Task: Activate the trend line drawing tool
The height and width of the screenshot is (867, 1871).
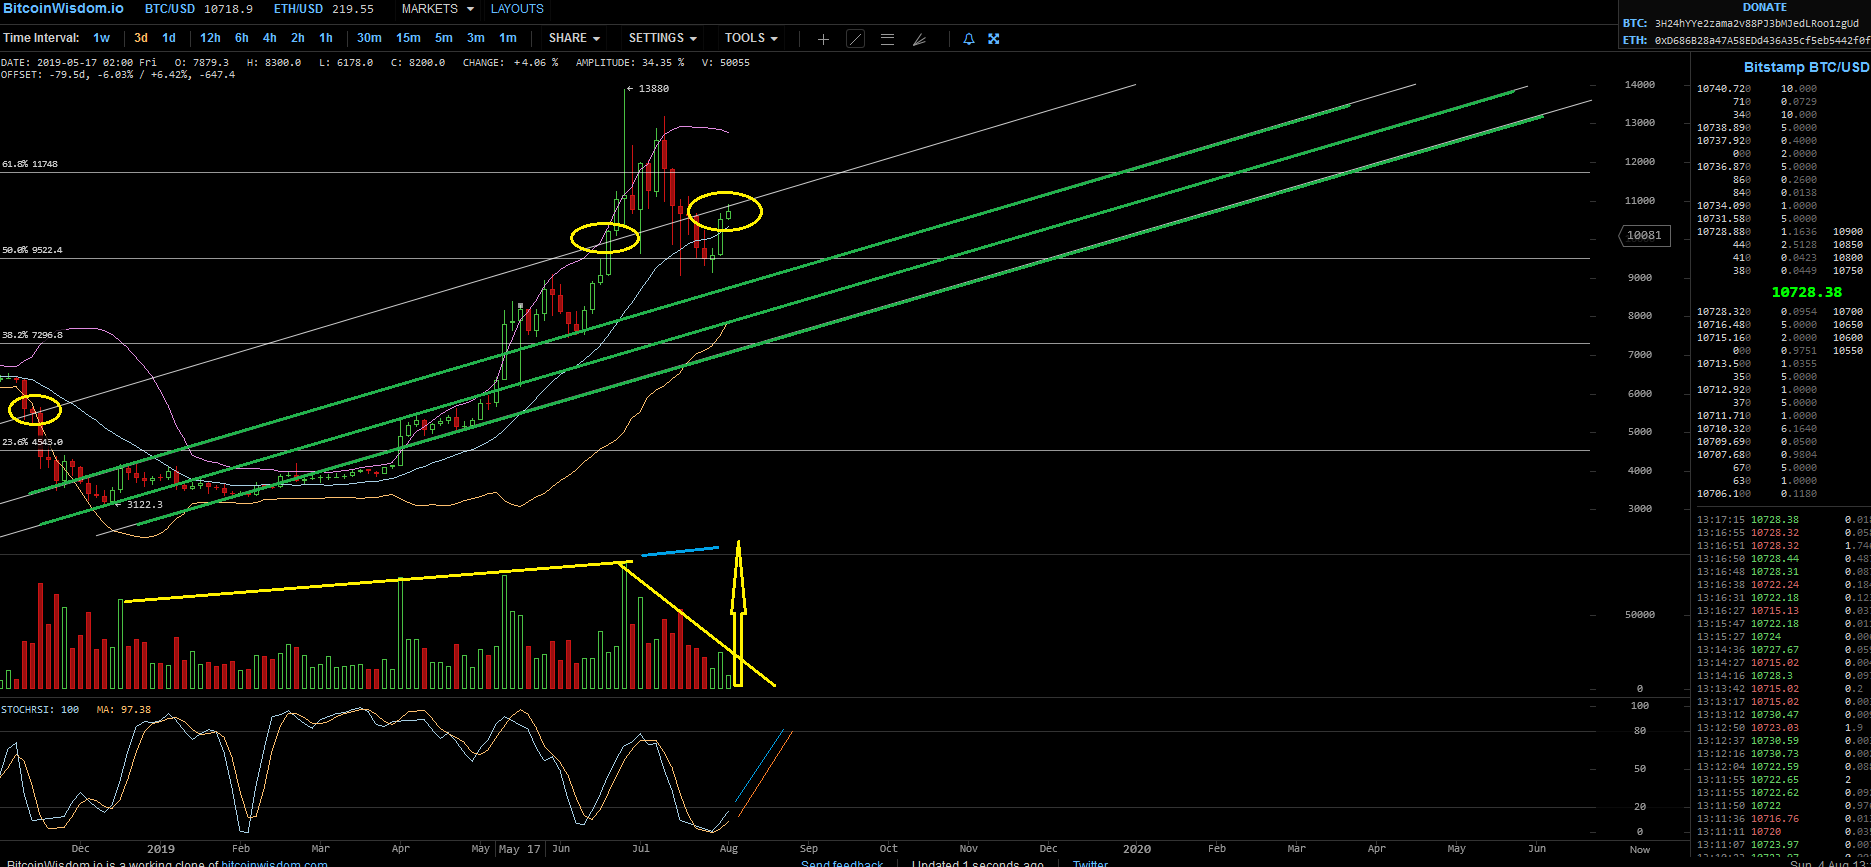Action: click(855, 39)
